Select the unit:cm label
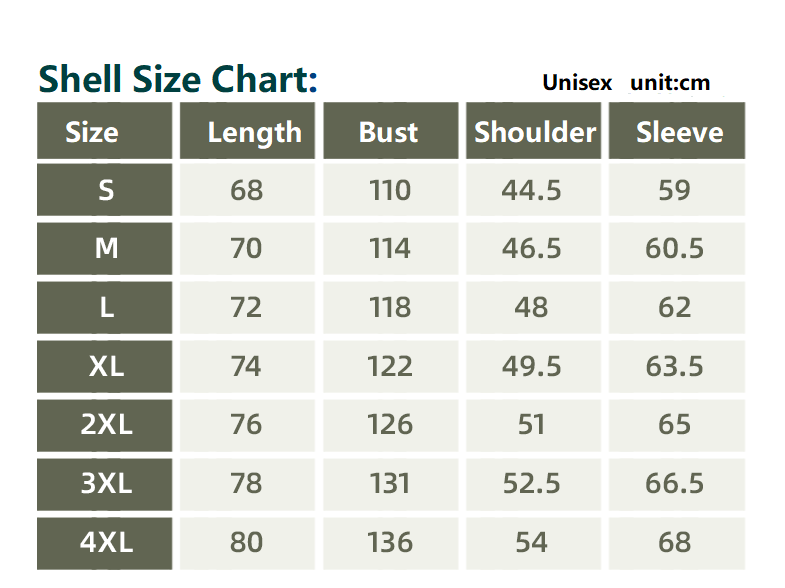This screenshot has height=588, width=785. [x=670, y=83]
